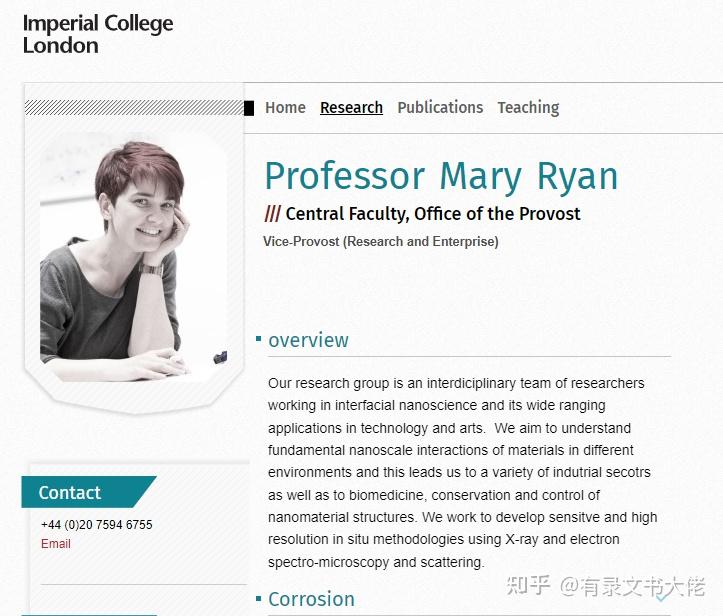Screen dimensions: 723x616
Task: Open the Central Faculty, Office of the Provost link
Action: (x=433, y=214)
